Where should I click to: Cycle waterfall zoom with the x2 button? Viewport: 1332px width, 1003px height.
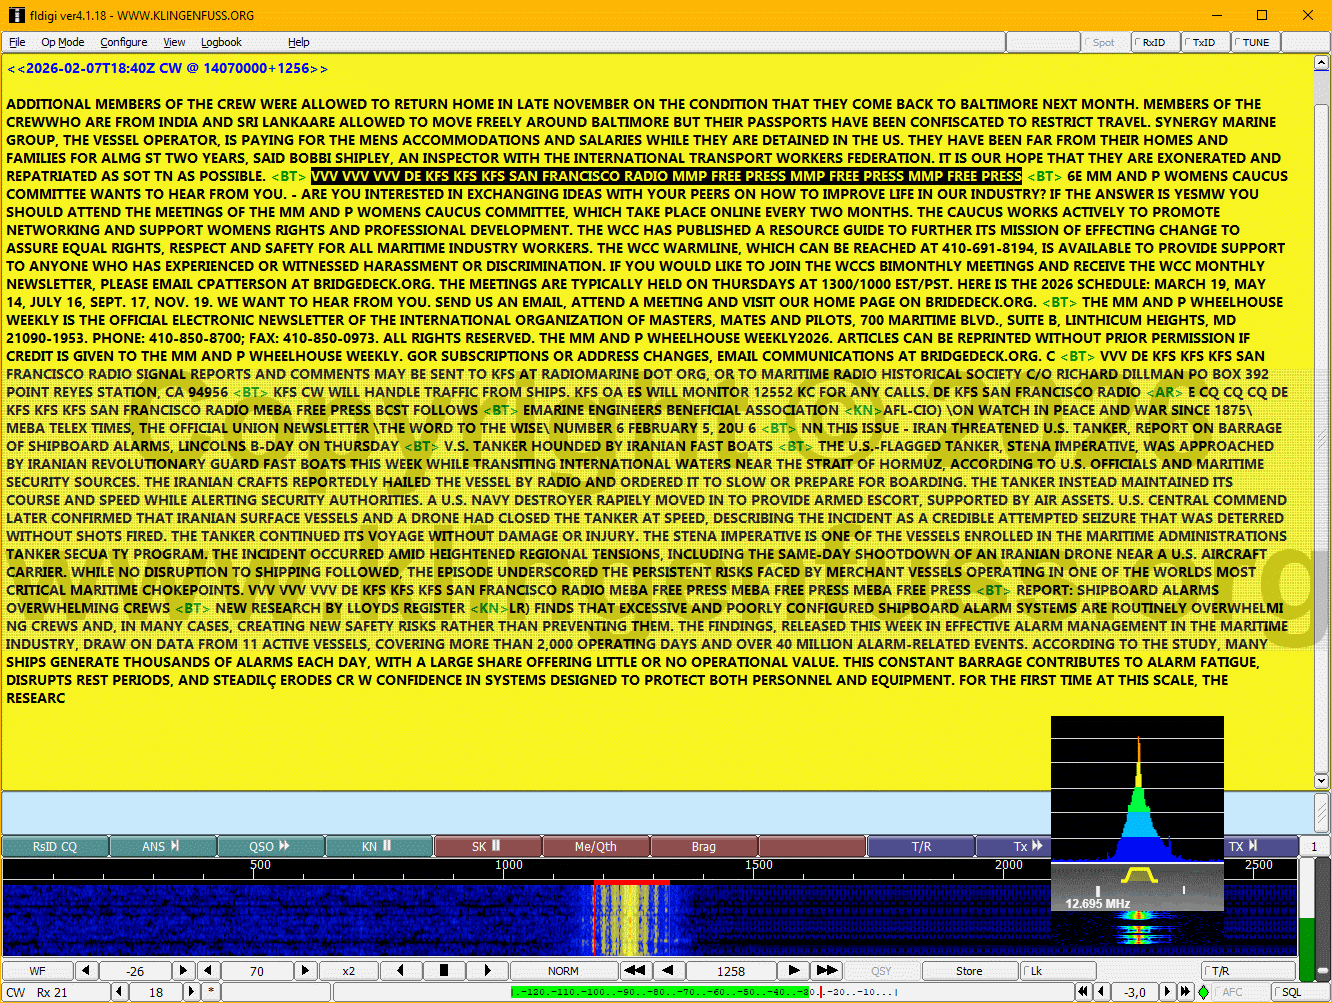click(x=348, y=970)
